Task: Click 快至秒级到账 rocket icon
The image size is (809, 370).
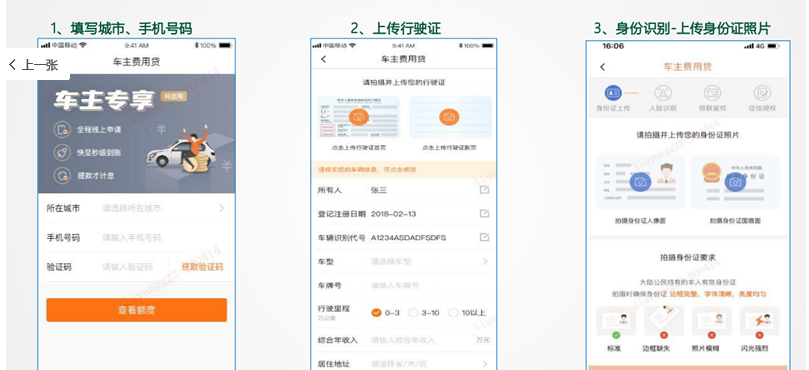Action: point(61,153)
